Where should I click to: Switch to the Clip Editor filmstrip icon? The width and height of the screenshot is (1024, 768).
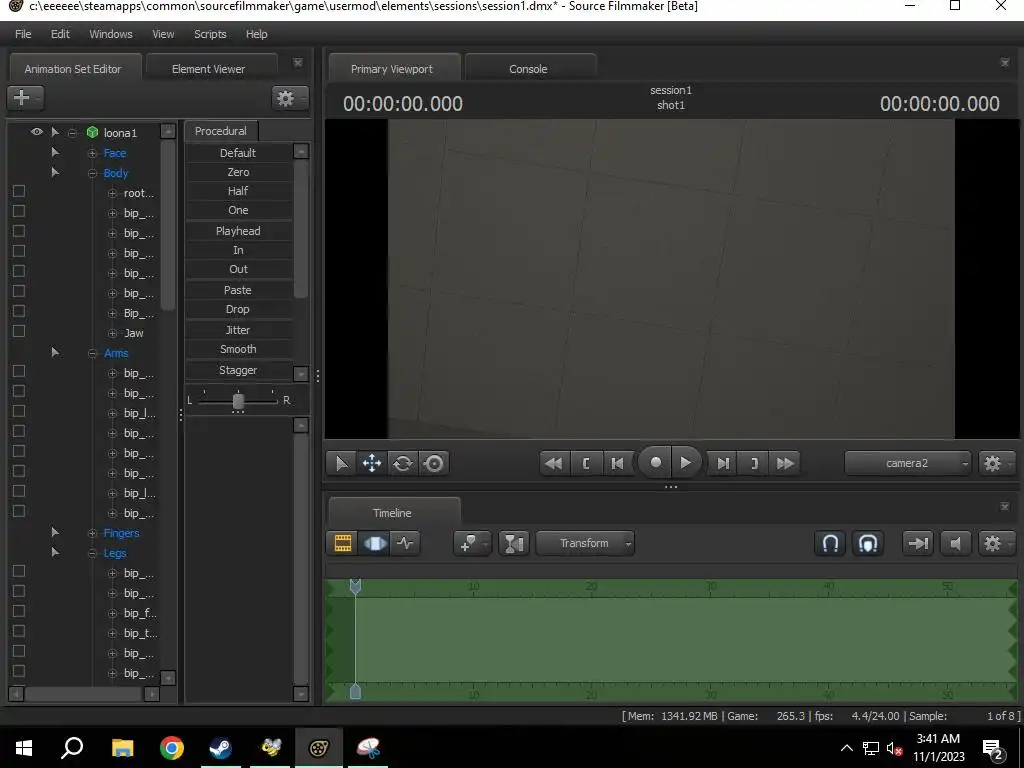343,543
